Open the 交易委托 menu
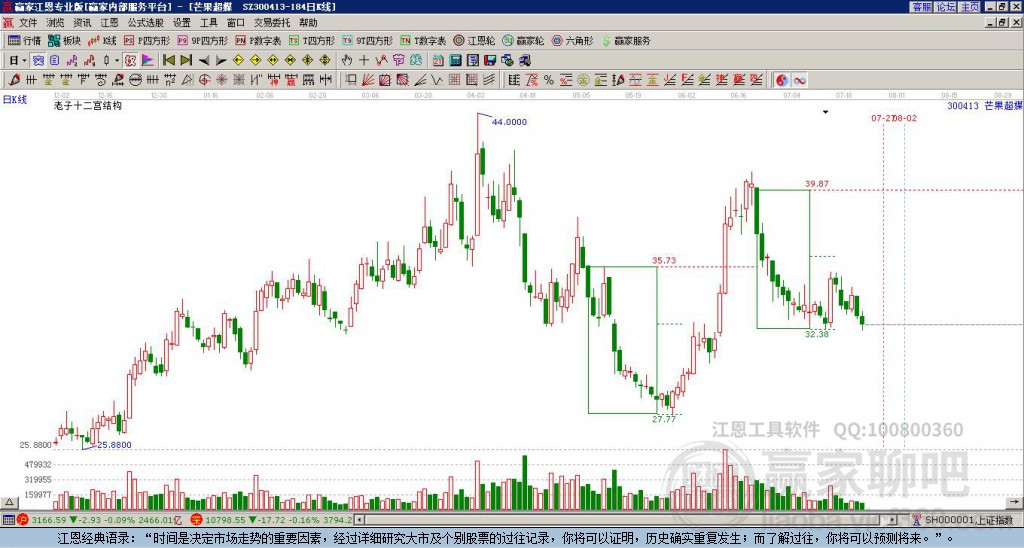Image resolution: width=1024 pixels, height=548 pixels. (x=272, y=23)
